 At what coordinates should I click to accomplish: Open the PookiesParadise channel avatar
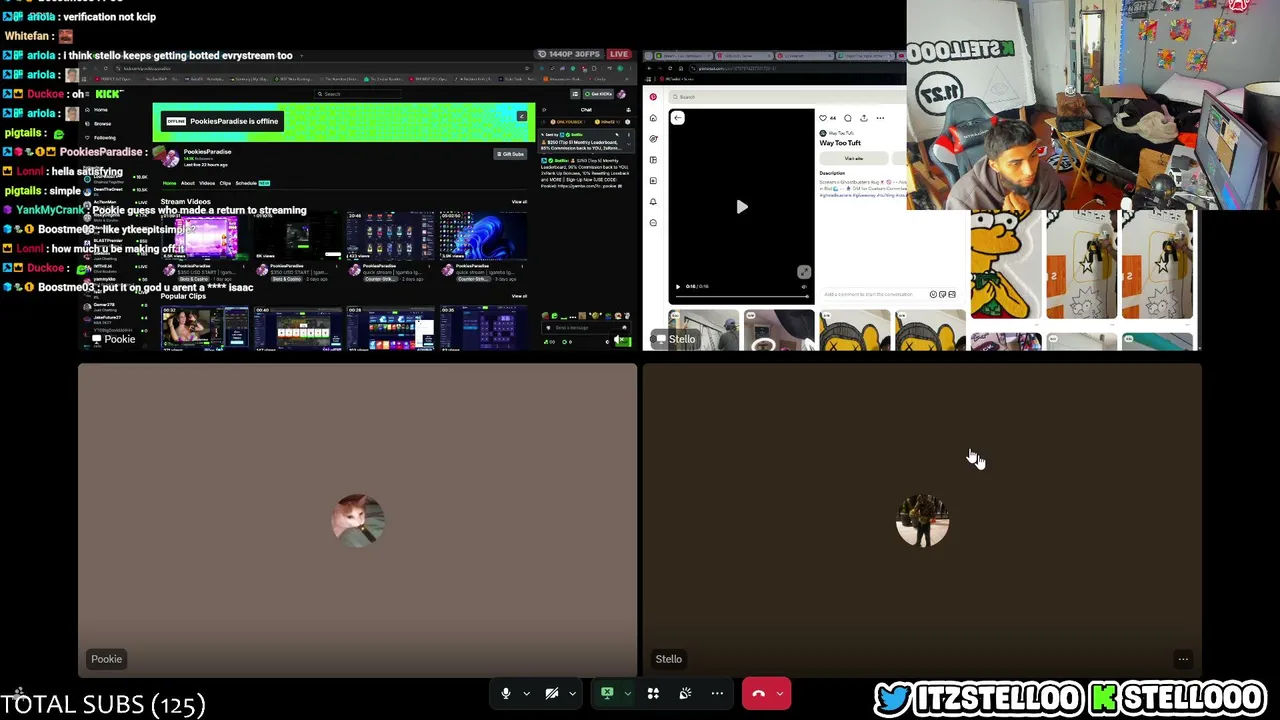[168, 157]
